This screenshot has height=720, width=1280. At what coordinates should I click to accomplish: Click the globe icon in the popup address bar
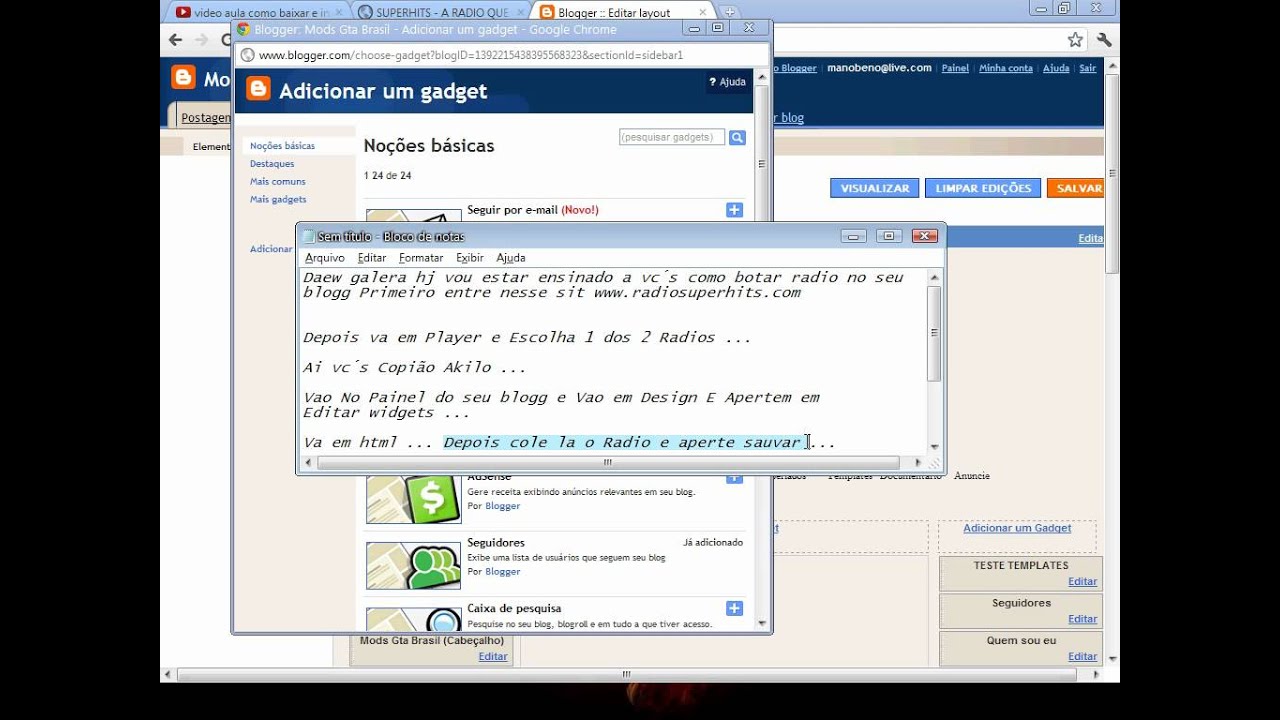click(x=248, y=55)
